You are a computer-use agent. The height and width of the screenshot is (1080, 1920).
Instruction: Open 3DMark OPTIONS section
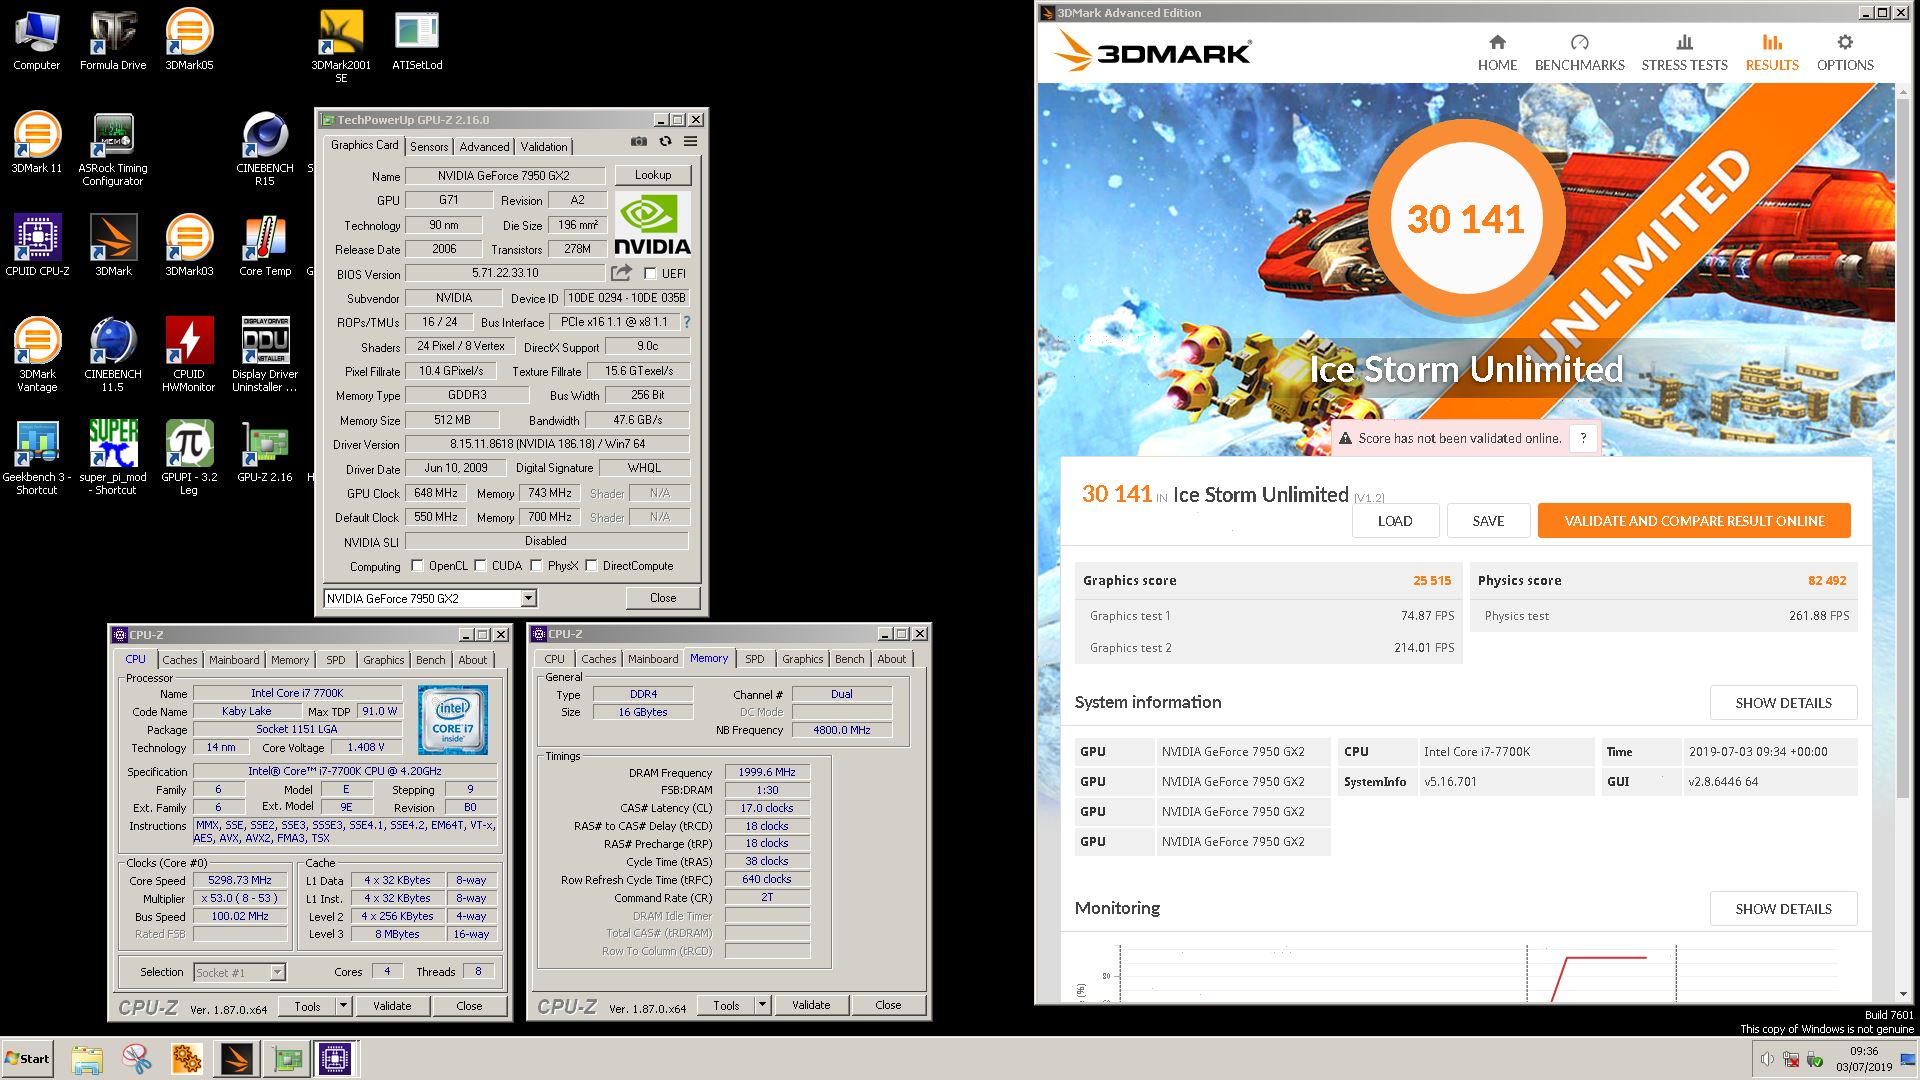click(x=1845, y=52)
